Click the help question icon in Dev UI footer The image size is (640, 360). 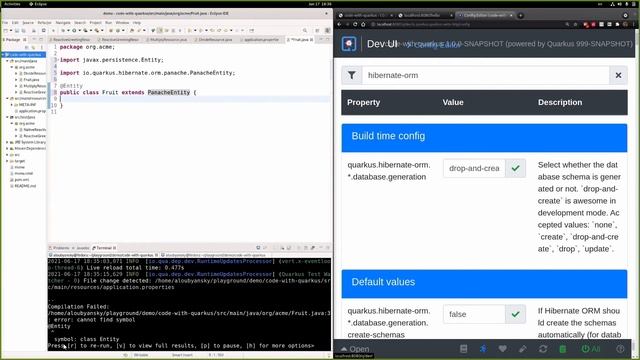click(x=620, y=349)
